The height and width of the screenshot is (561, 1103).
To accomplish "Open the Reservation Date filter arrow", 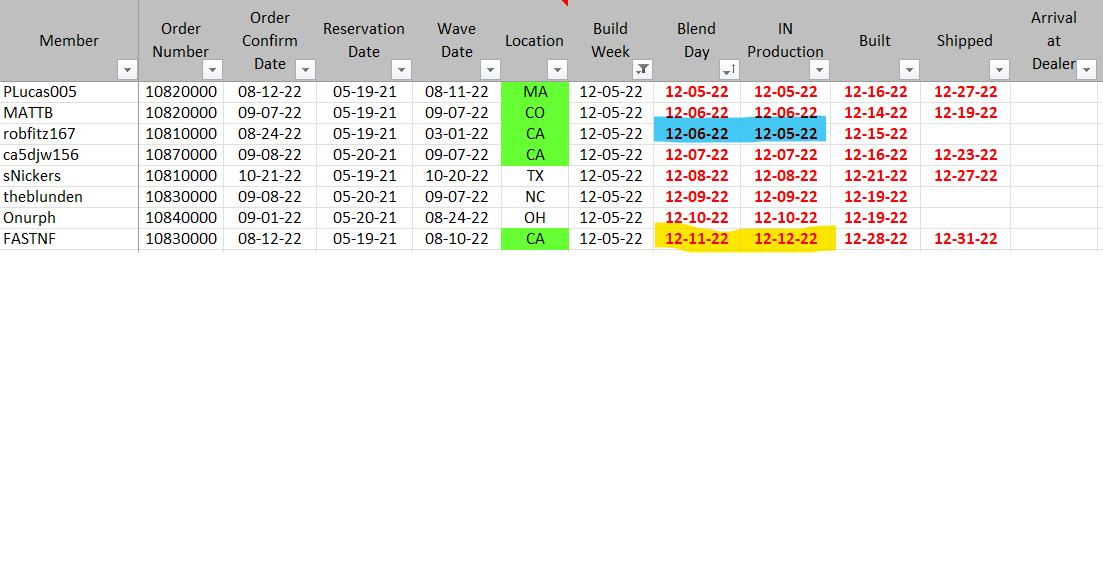I will click(x=401, y=70).
